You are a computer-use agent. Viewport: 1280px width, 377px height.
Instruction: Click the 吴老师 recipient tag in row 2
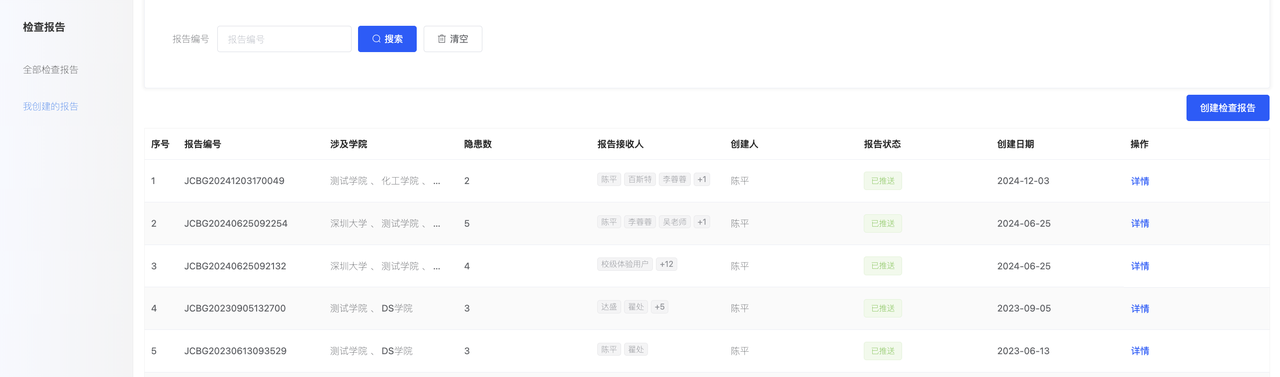coord(675,222)
